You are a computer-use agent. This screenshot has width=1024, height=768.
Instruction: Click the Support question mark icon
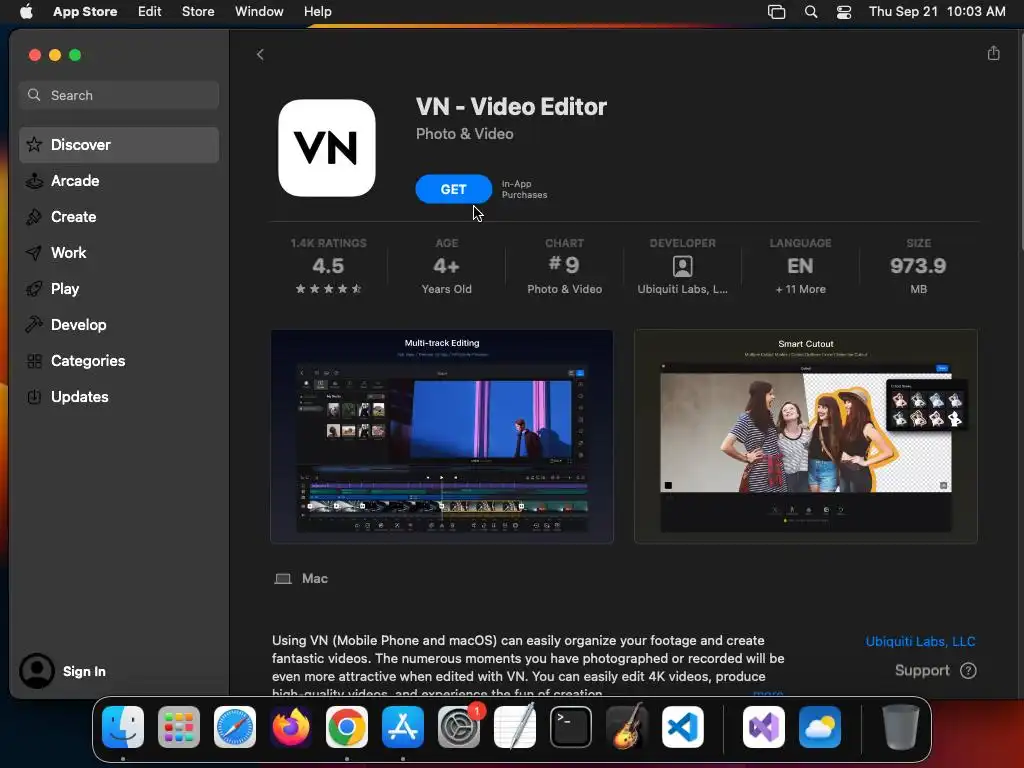click(968, 671)
